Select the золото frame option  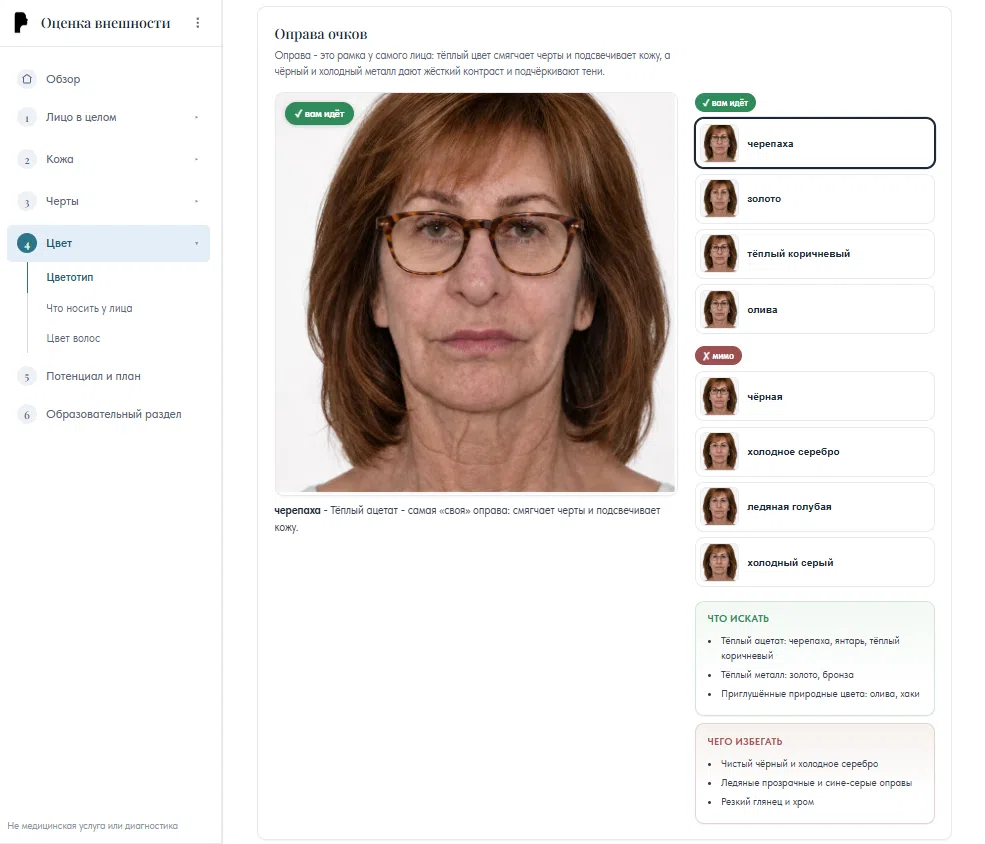(815, 199)
